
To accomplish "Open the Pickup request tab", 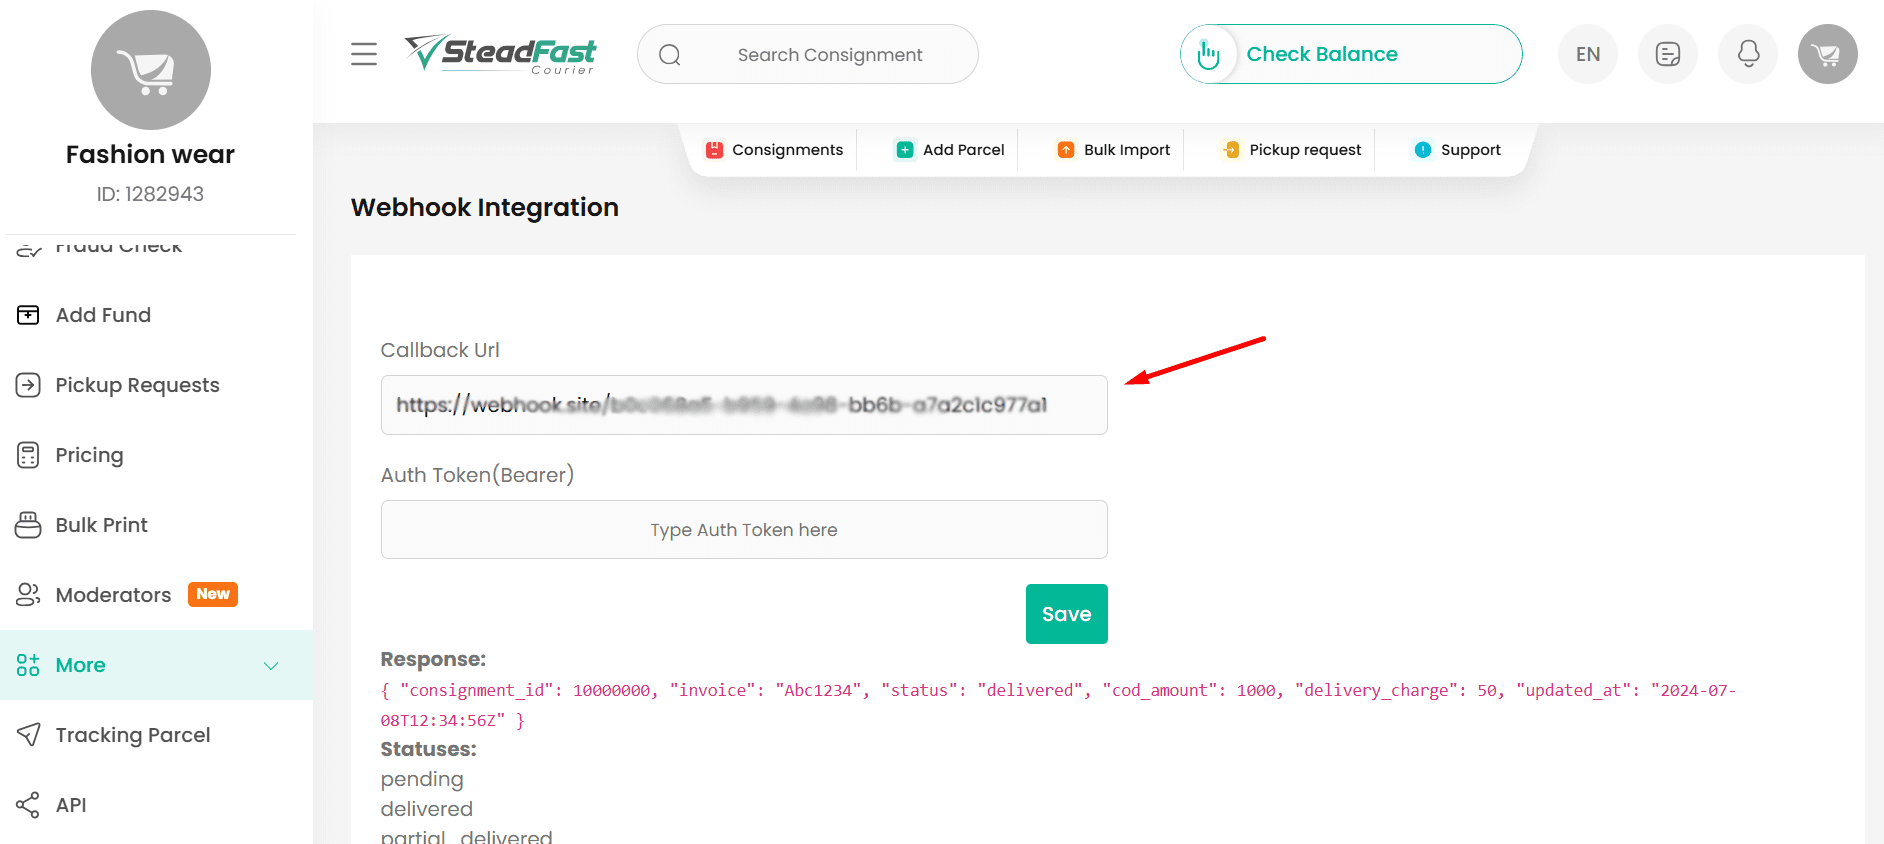I will pyautogui.click(x=1291, y=150).
